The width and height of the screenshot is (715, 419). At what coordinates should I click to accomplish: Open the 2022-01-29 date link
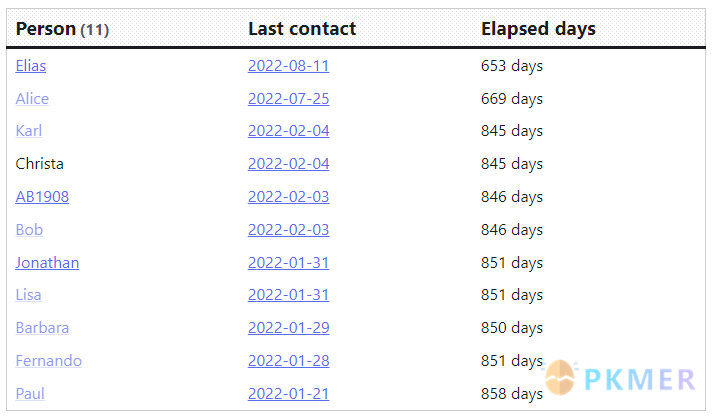point(289,328)
